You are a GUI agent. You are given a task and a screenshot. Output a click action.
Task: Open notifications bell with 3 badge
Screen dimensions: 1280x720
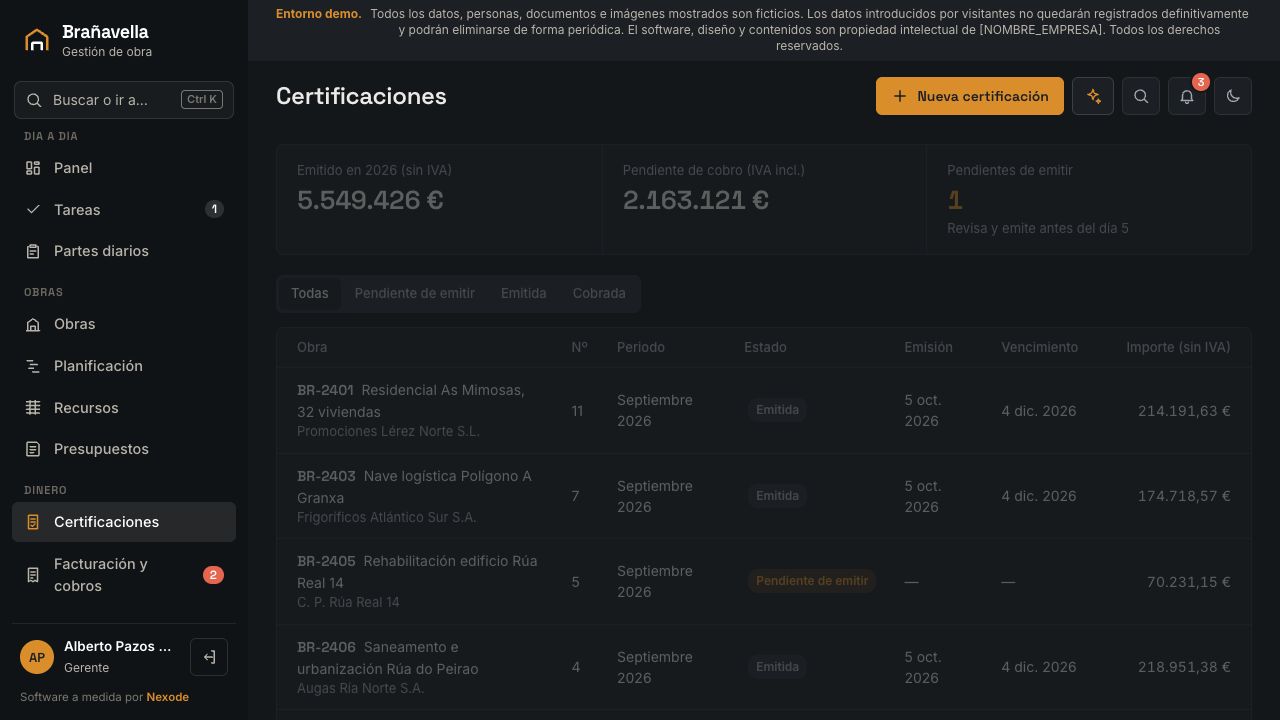pos(1187,96)
